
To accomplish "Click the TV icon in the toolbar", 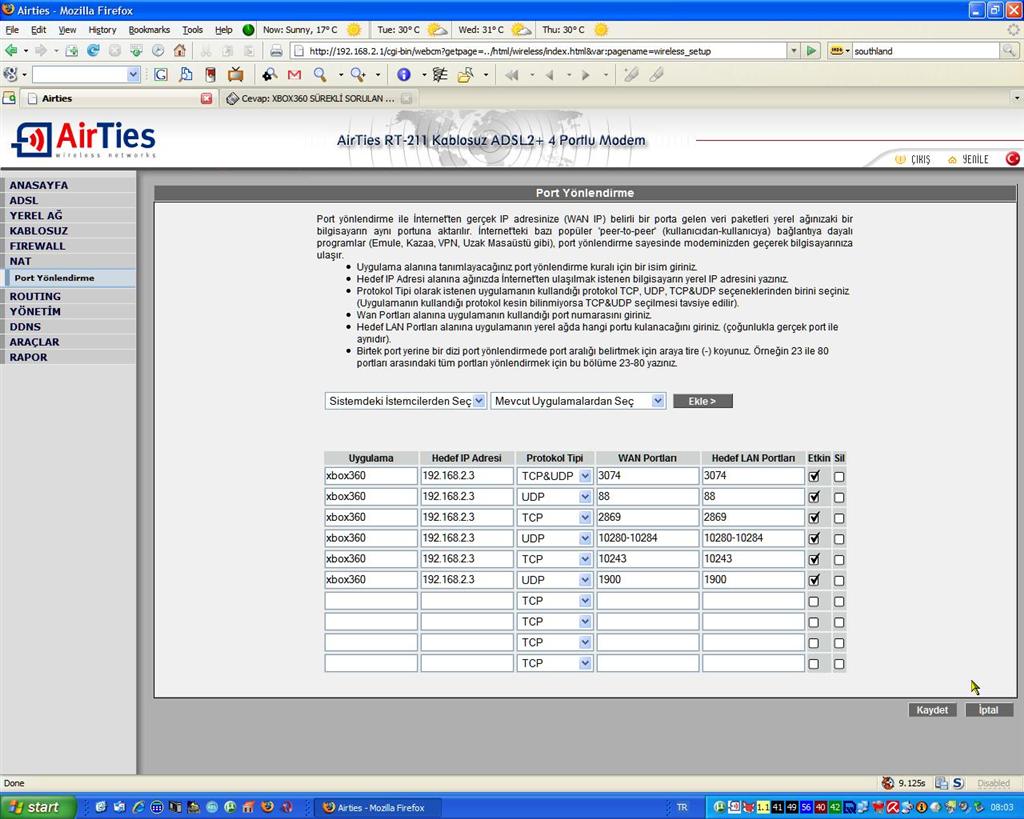I will click(x=236, y=75).
